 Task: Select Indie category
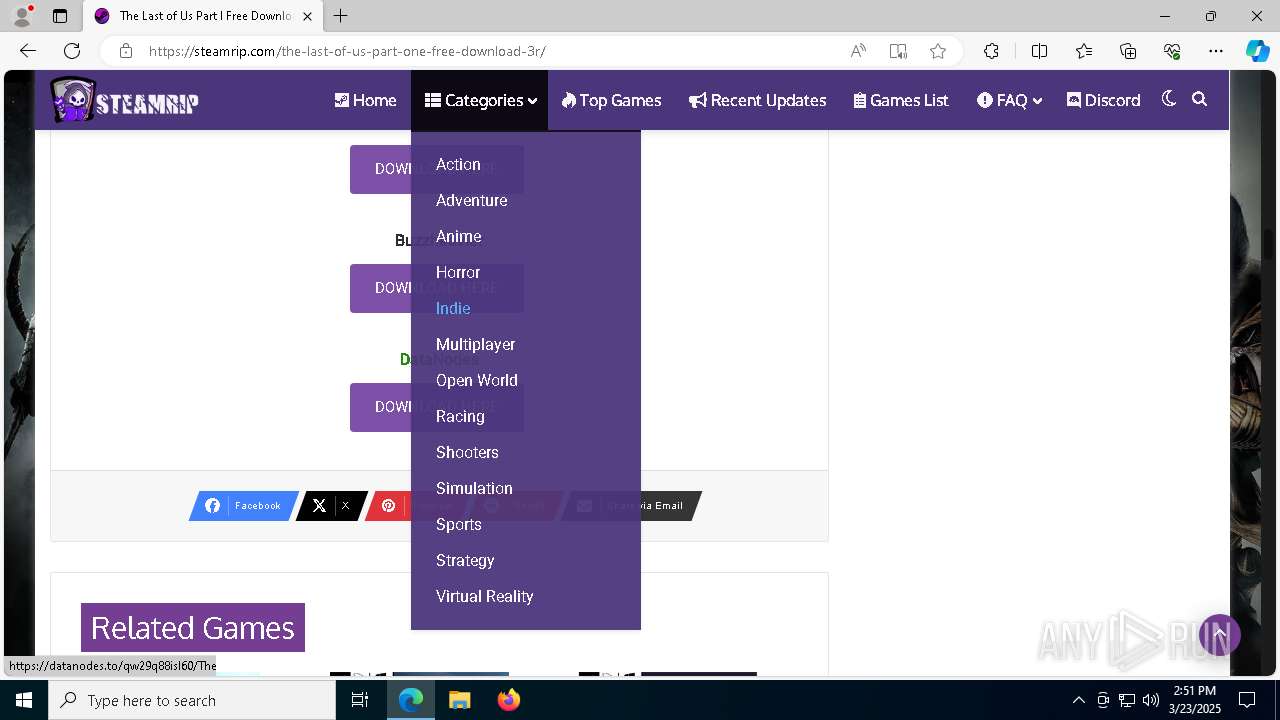pos(453,308)
